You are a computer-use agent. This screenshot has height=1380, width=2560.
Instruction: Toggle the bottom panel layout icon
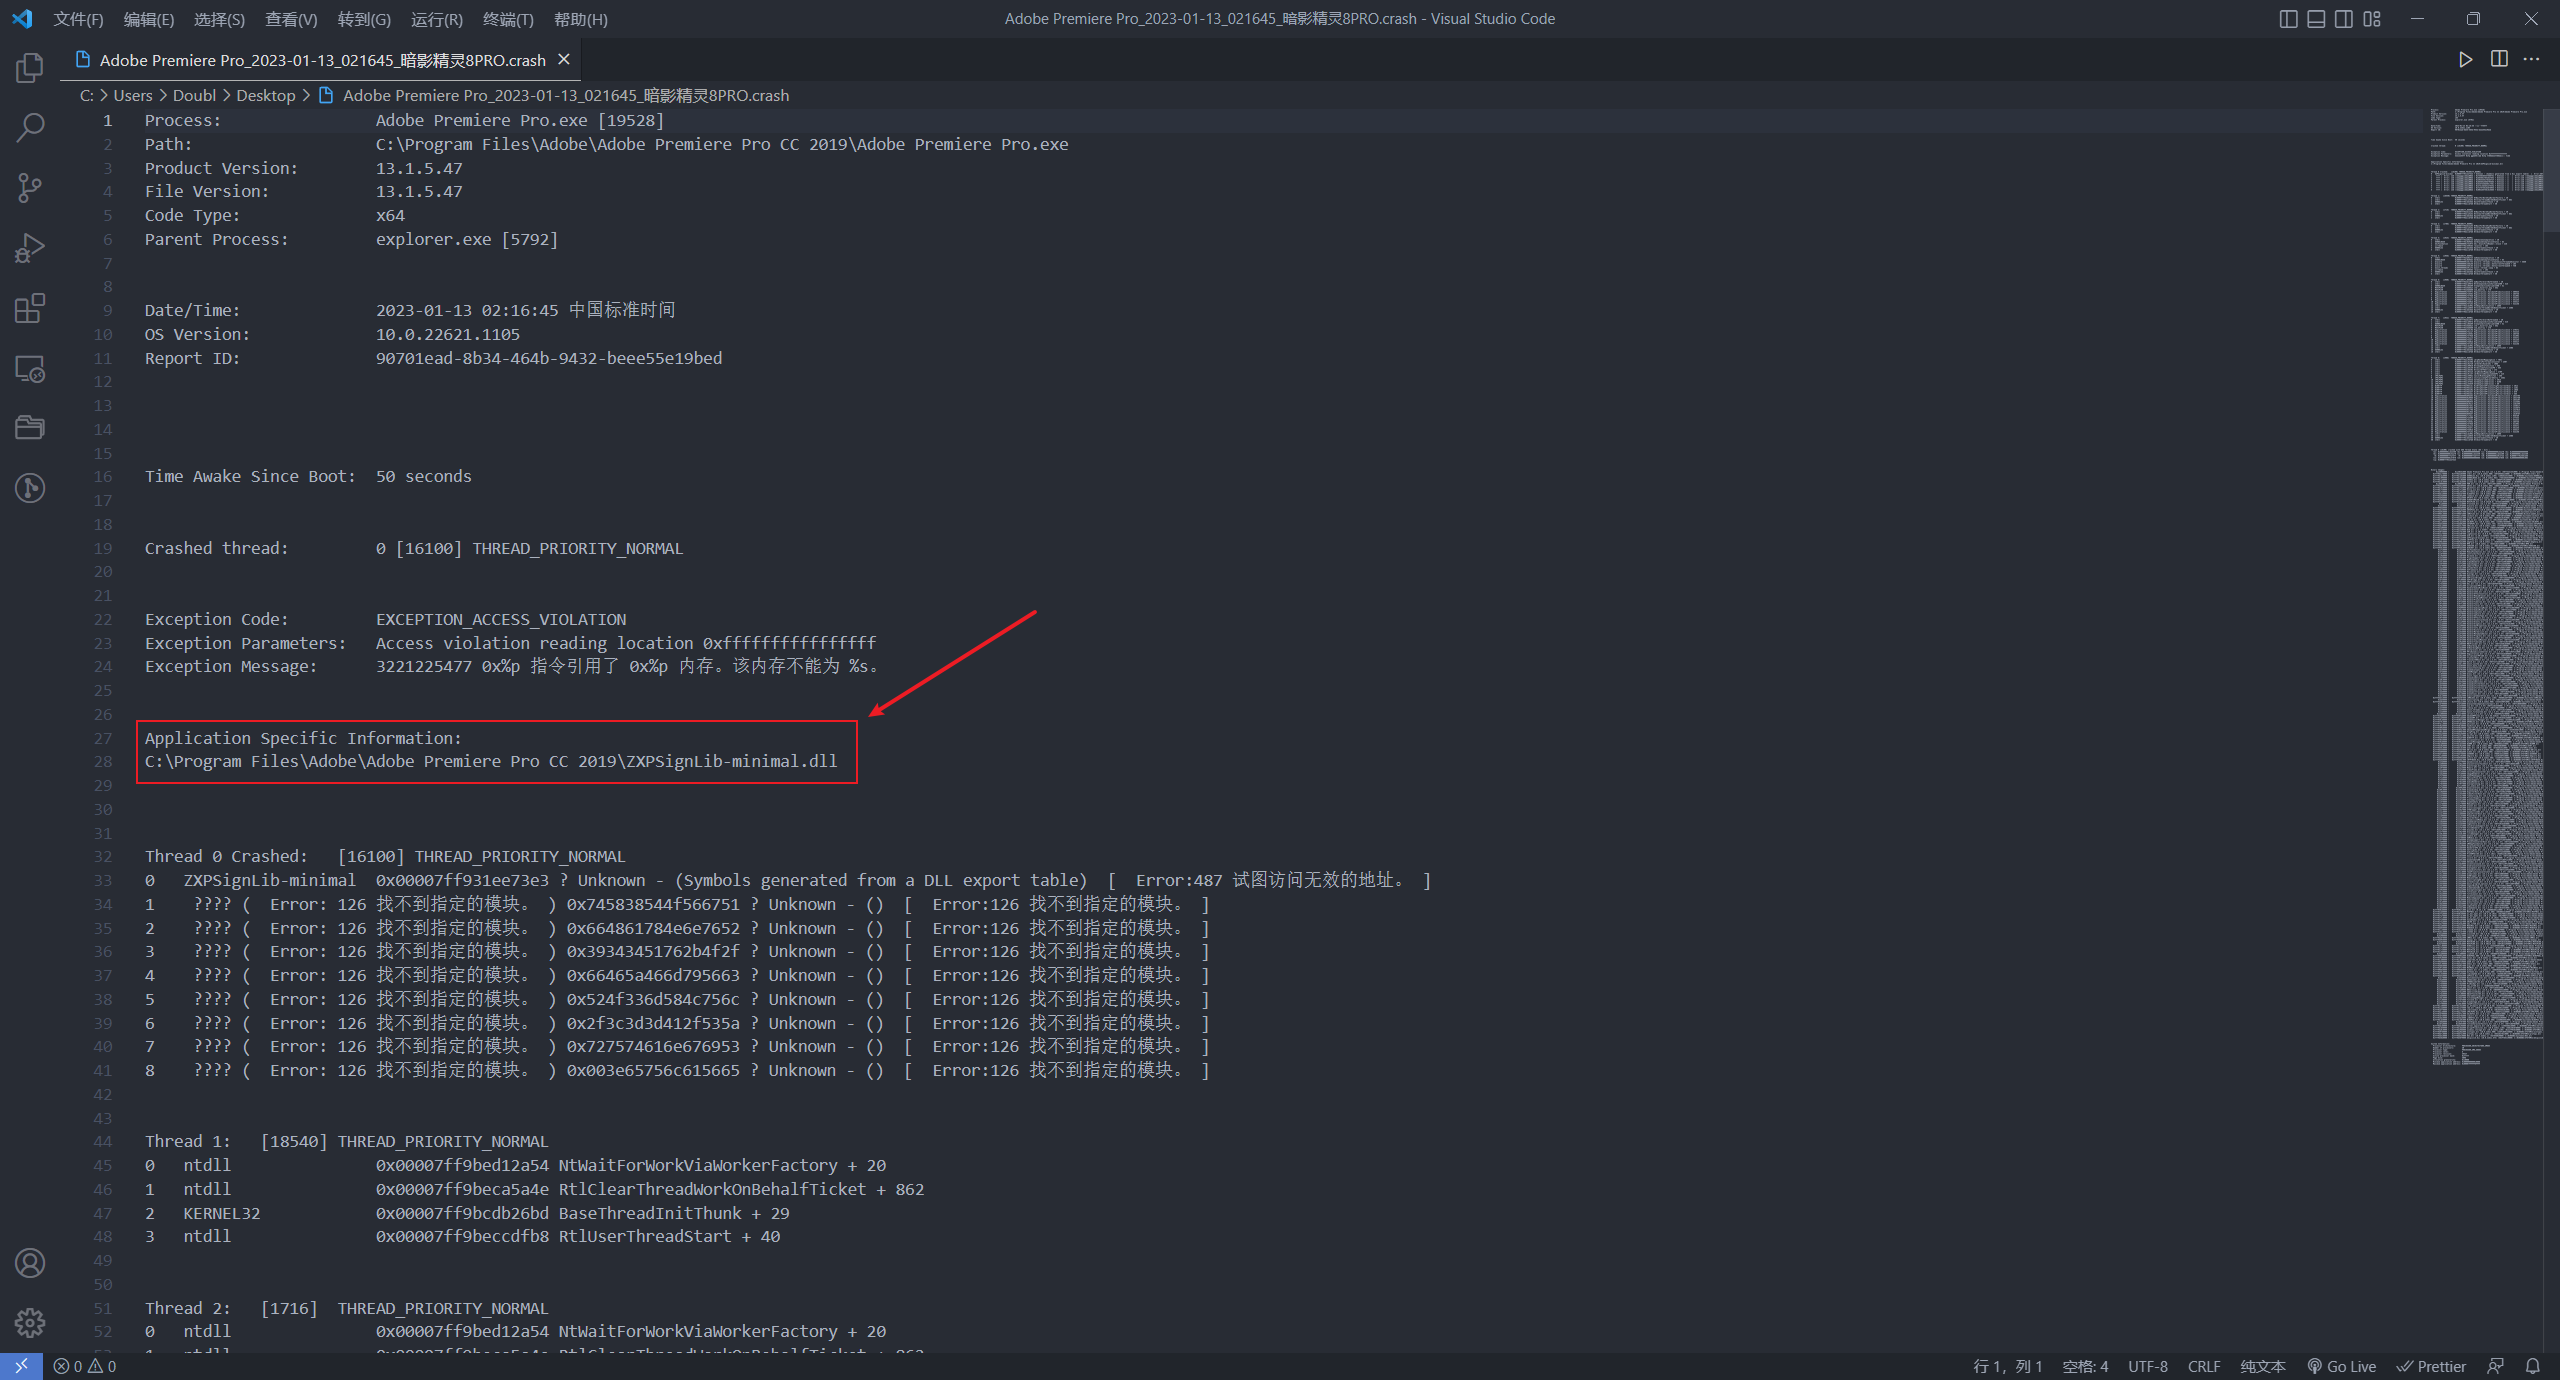[x=2316, y=19]
